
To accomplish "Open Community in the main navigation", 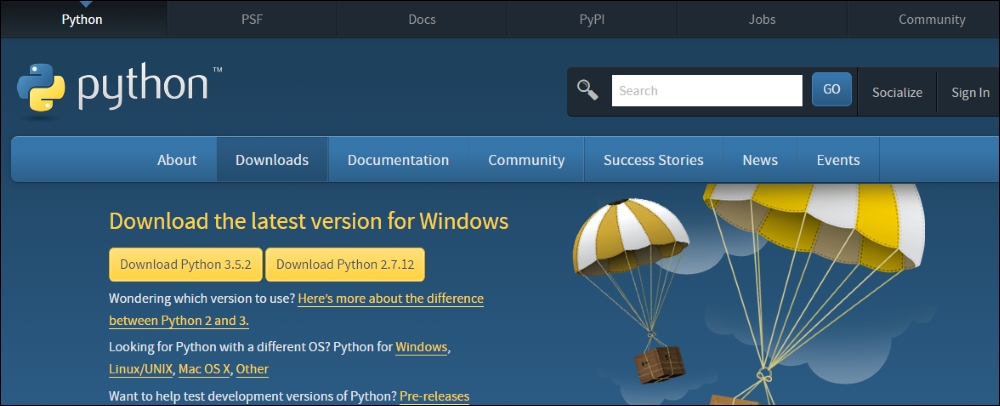I will pyautogui.click(x=526, y=160).
